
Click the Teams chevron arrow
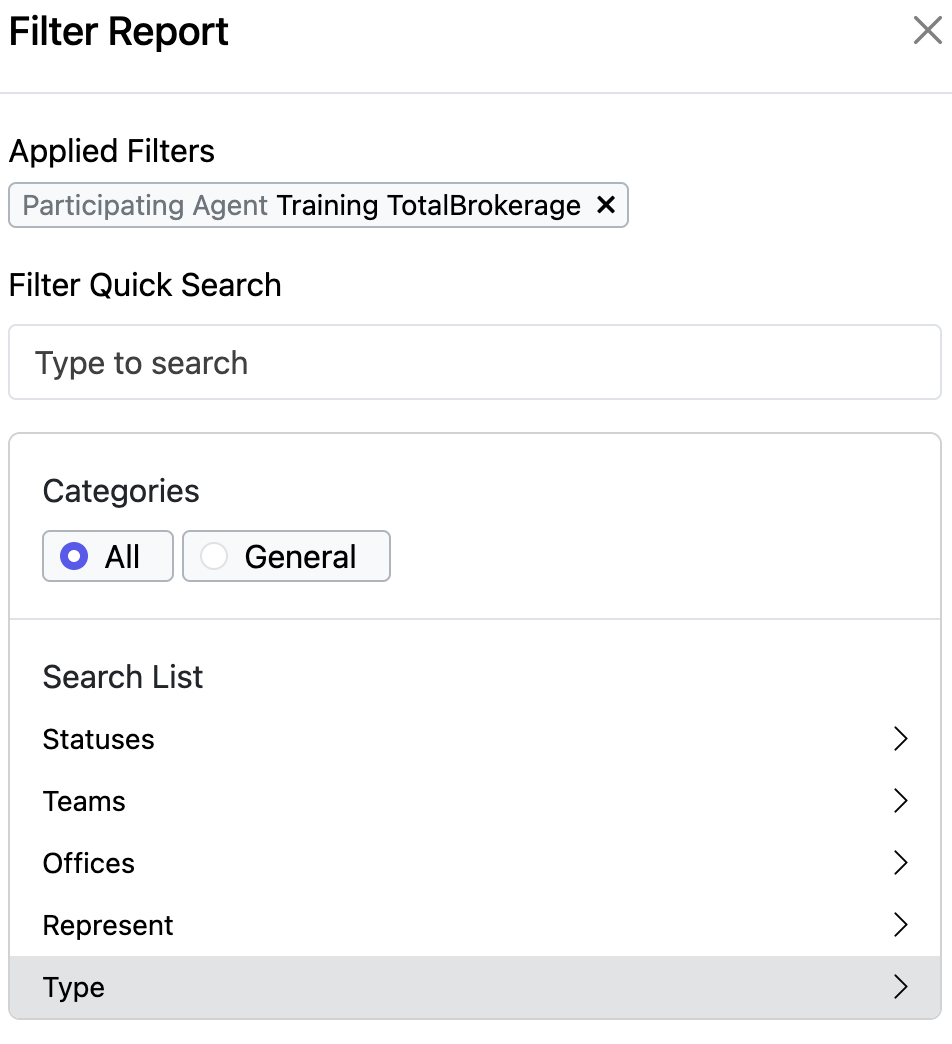pos(900,800)
